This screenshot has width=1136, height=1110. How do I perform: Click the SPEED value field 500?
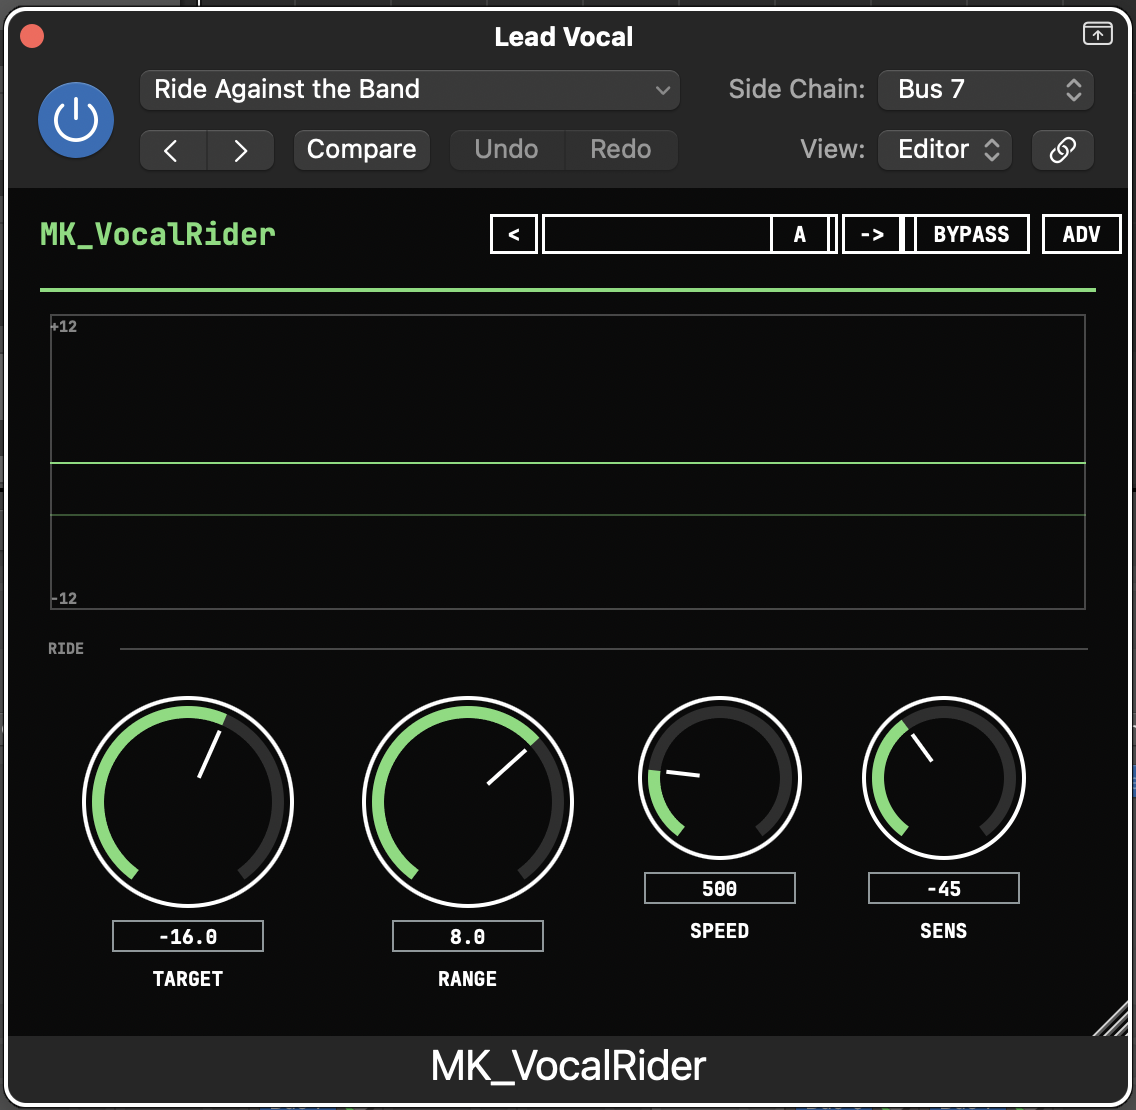[719, 888]
